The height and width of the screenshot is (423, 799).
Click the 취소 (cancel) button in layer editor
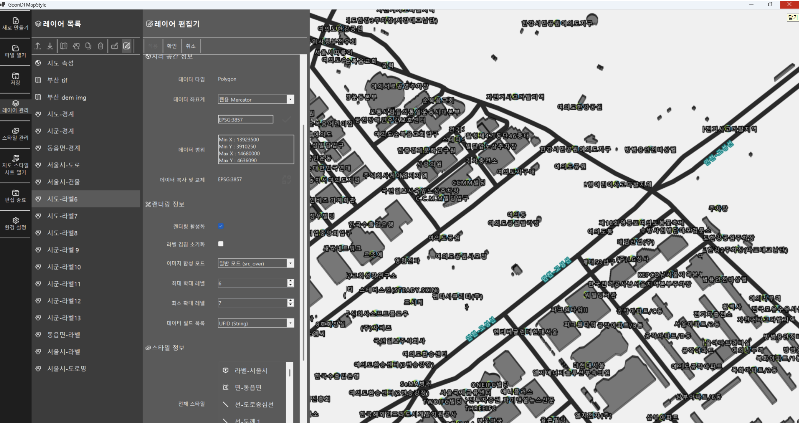(x=191, y=46)
